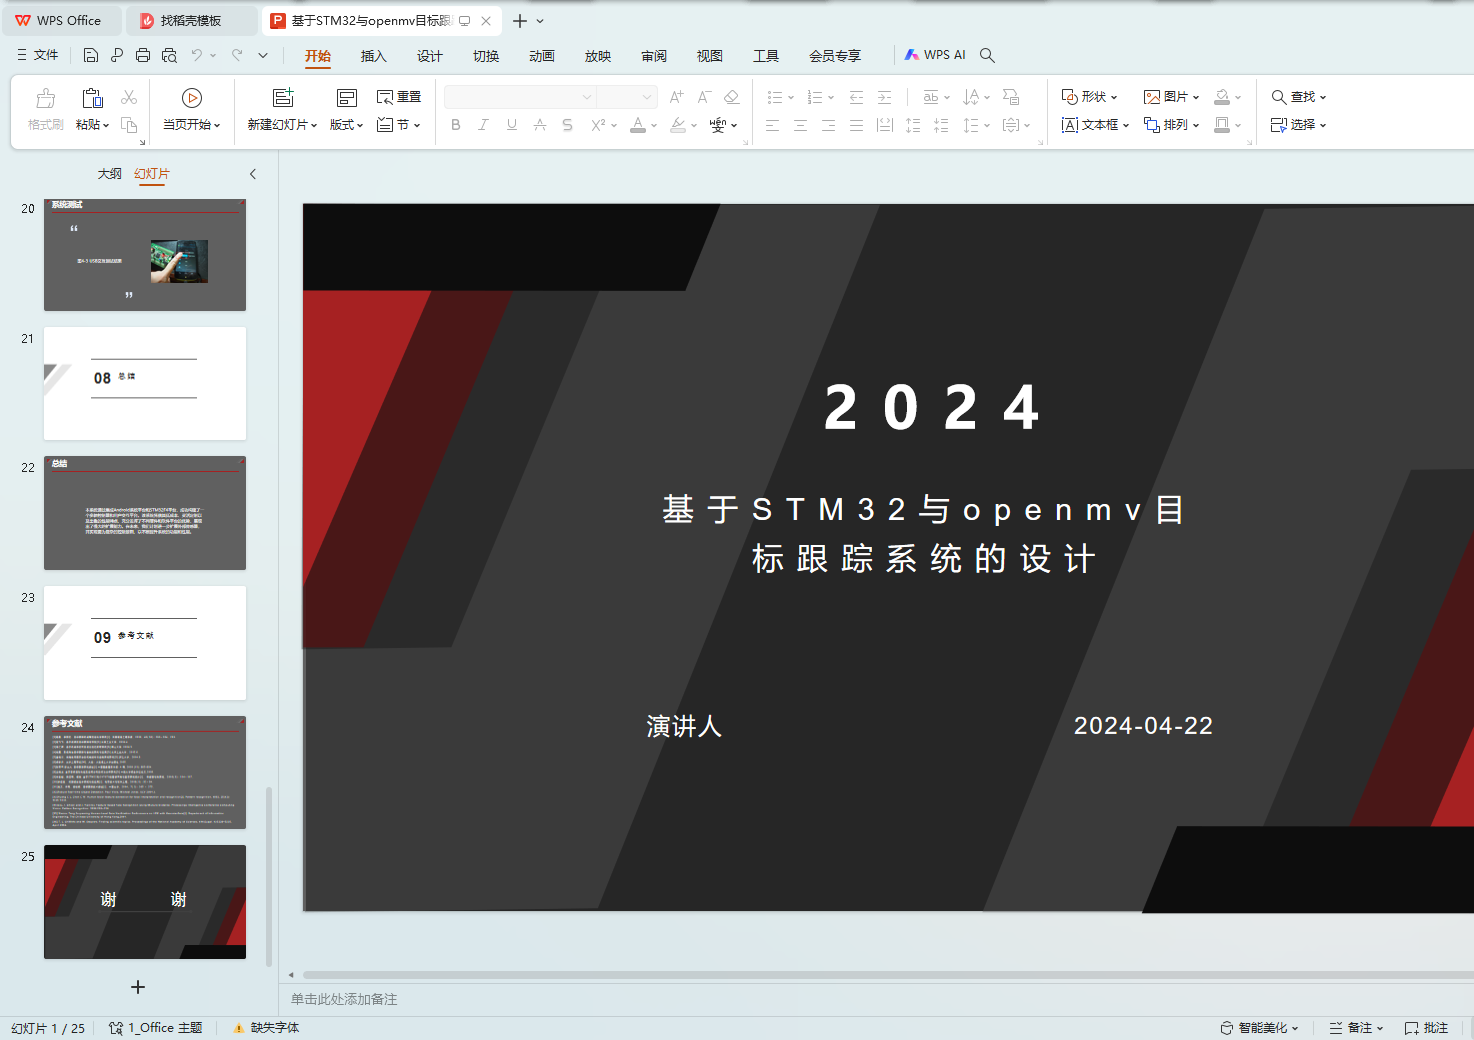Toggle Italic formatting
Image resolution: width=1474 pixels, height=1040 pixels.
click(484, 125)
